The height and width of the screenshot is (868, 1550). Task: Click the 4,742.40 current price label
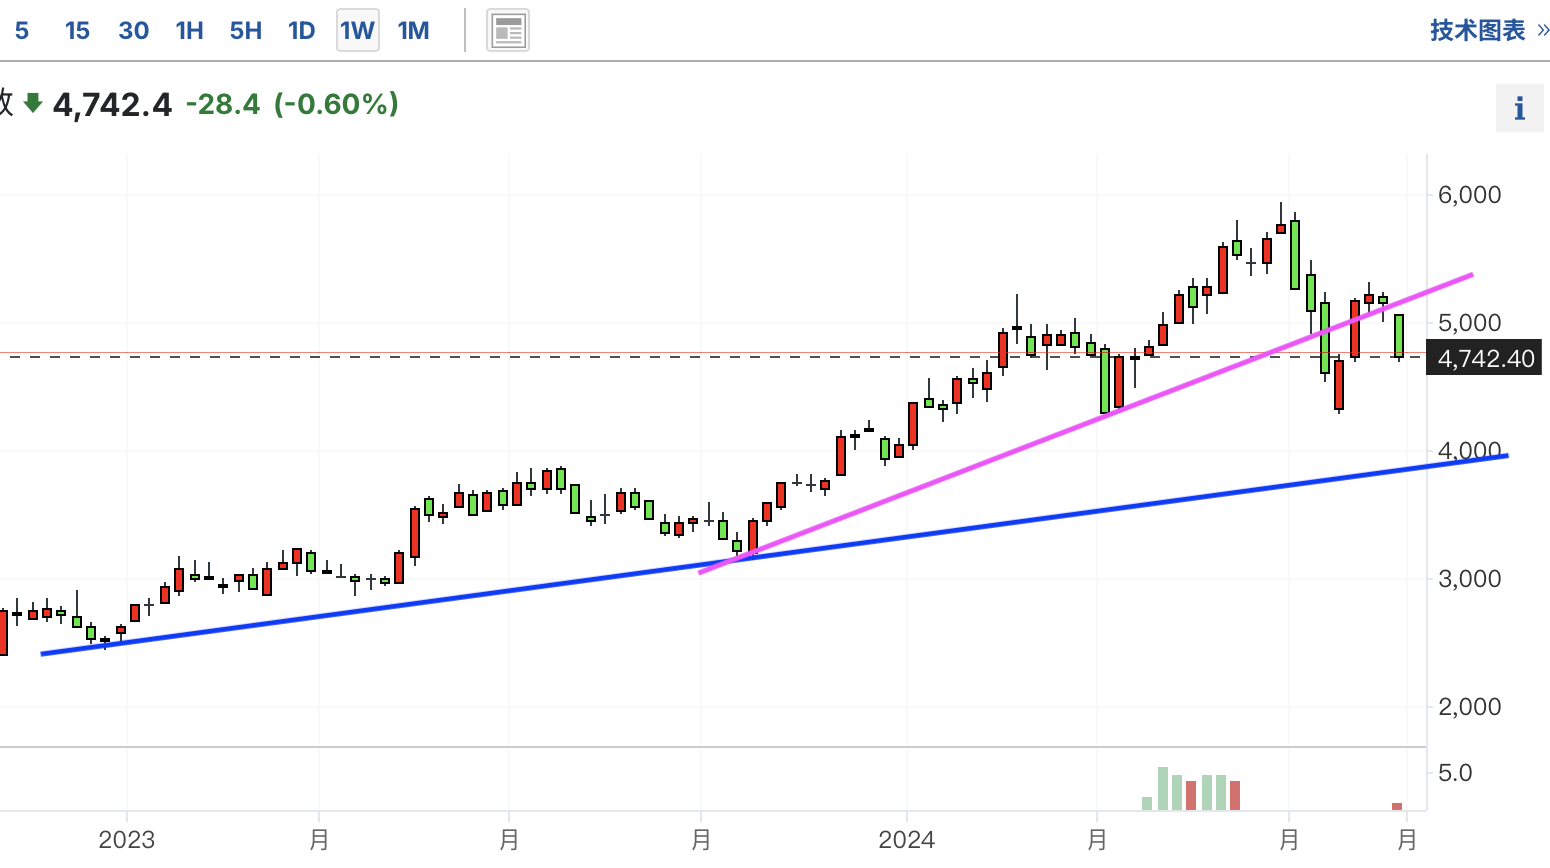pos(1485,358)
